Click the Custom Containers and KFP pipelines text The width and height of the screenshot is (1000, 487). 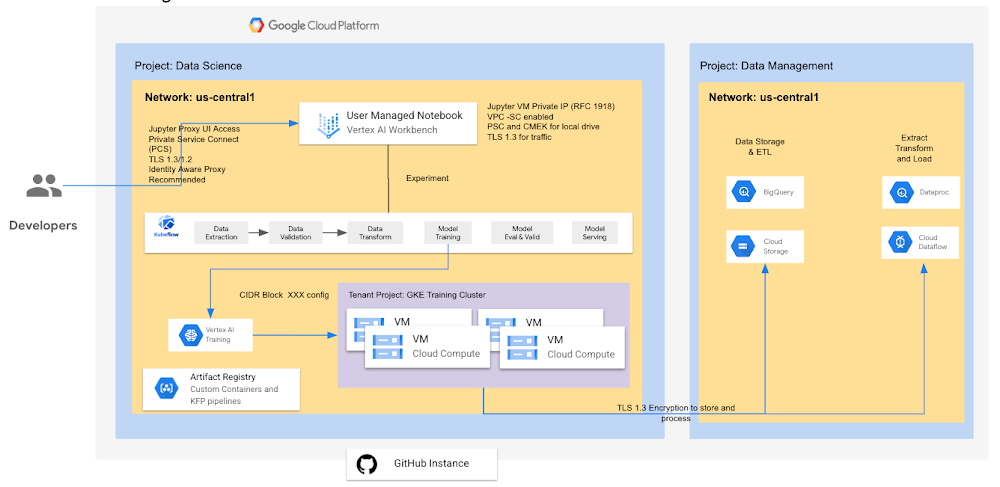234,395
